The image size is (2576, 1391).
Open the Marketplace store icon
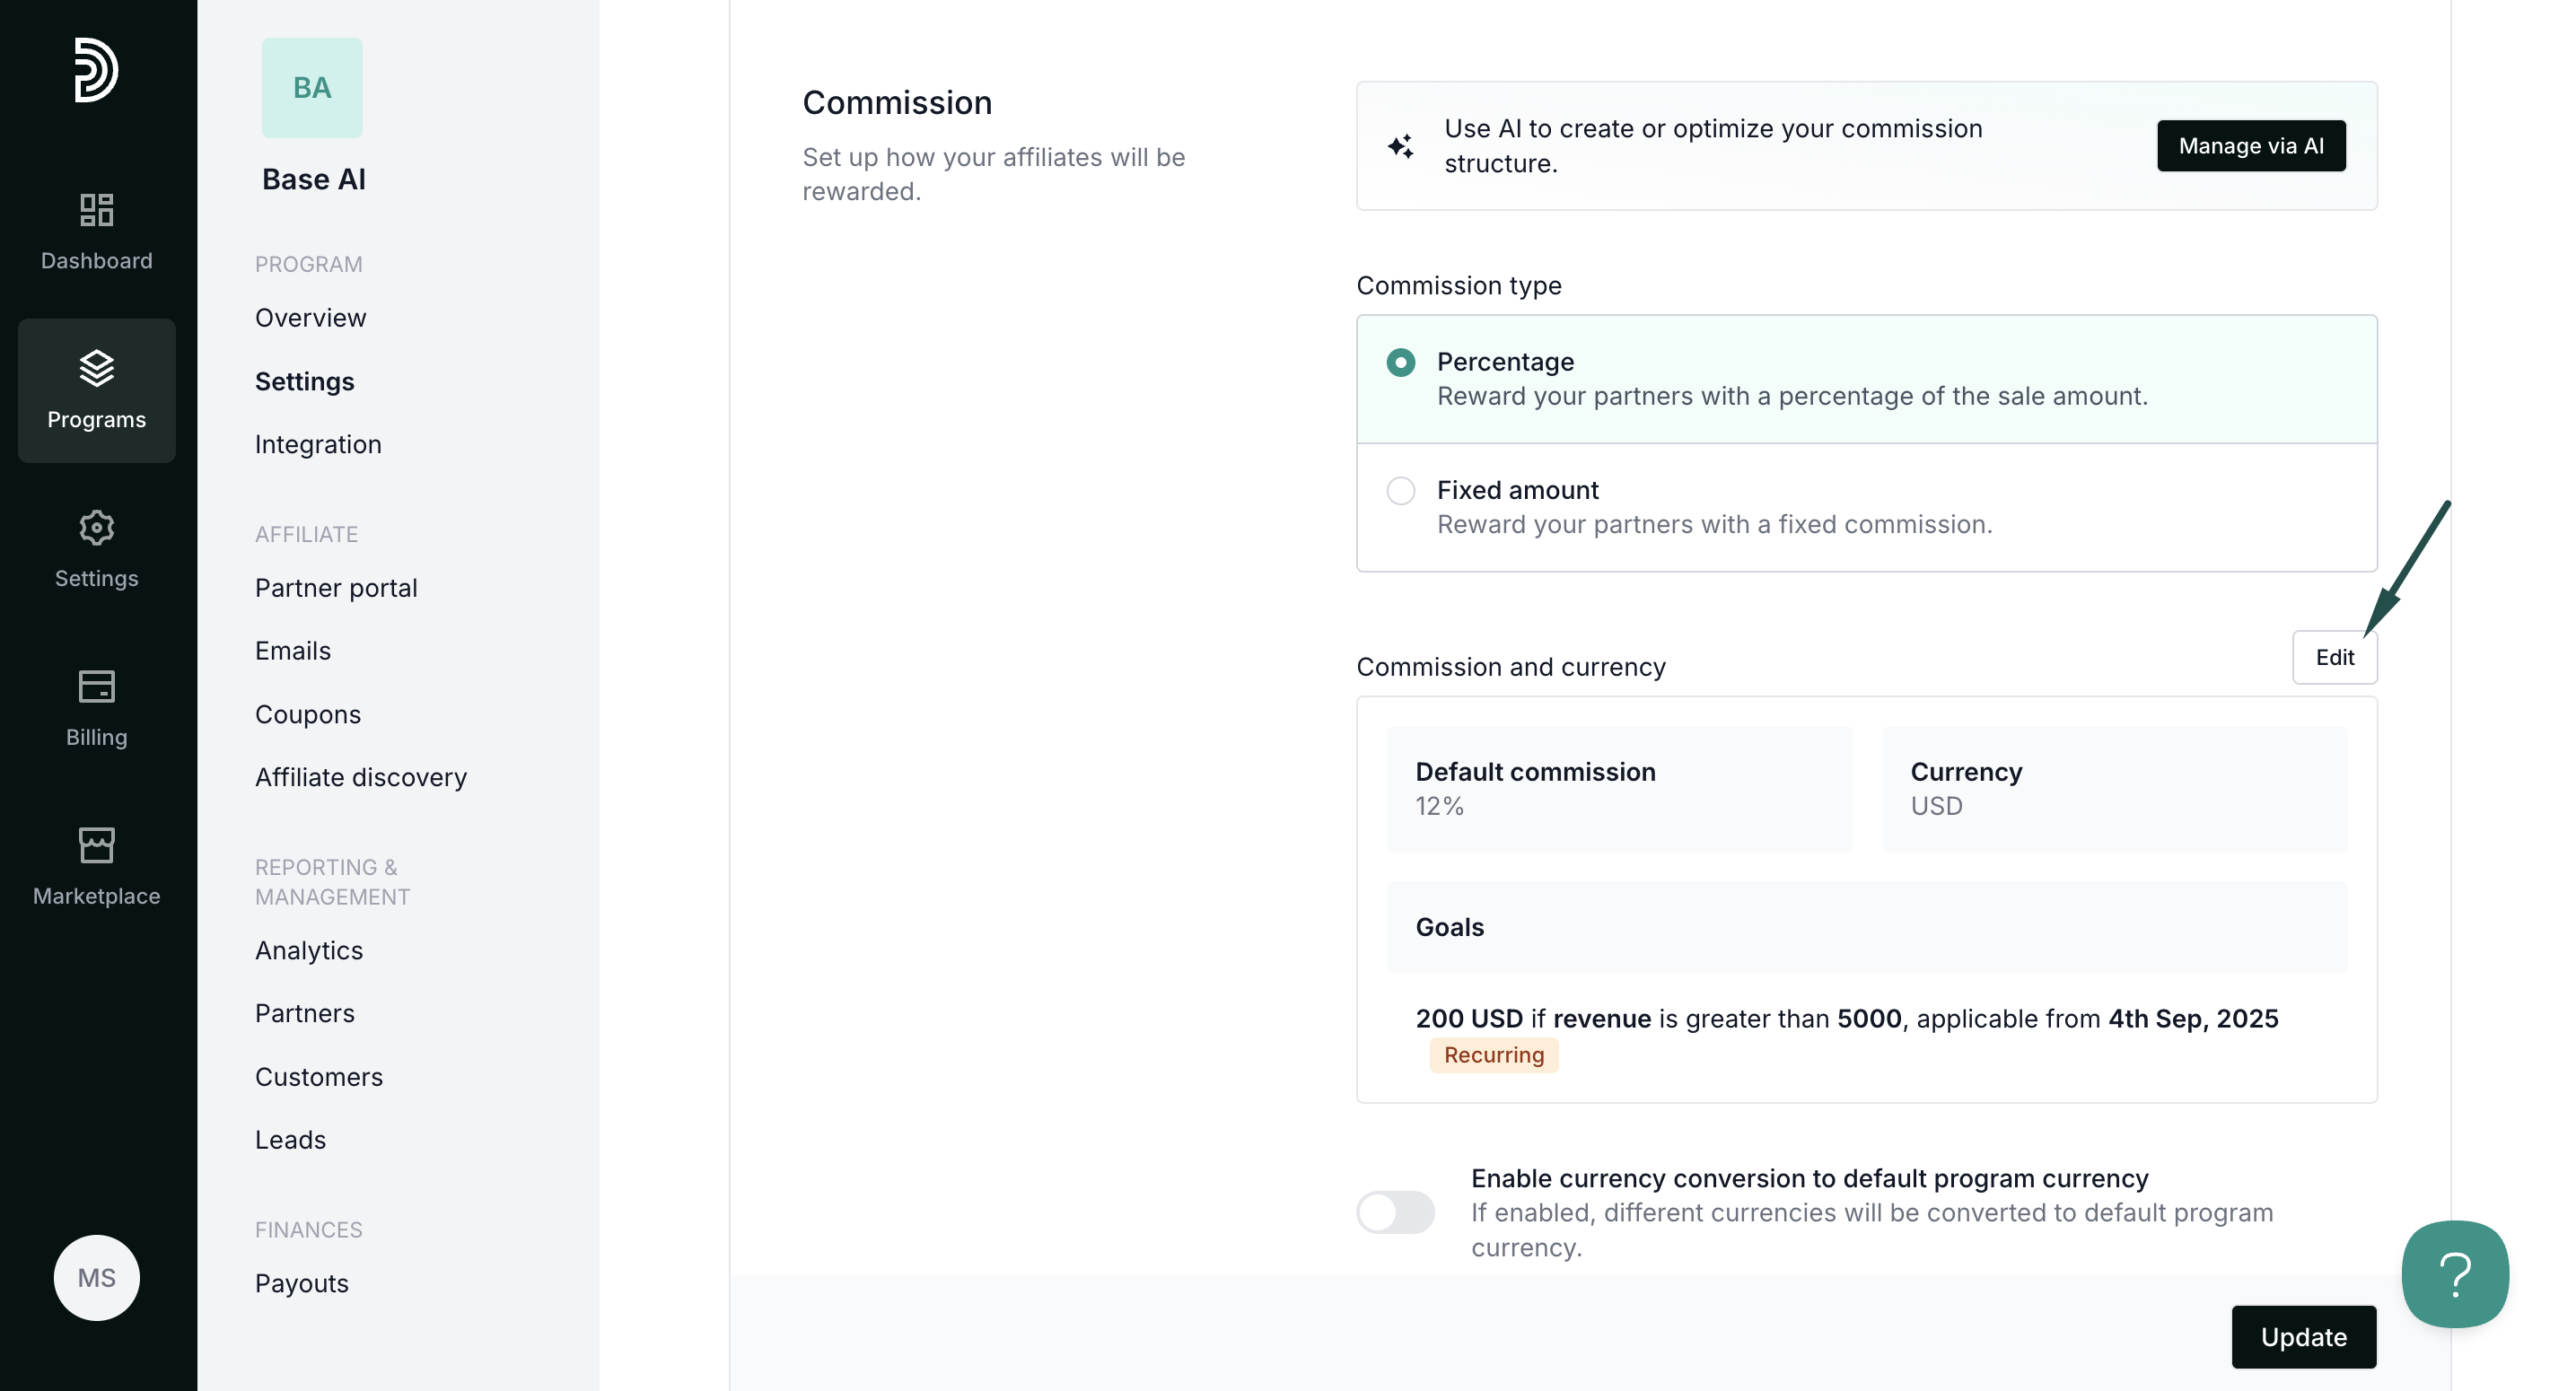tap(96, 846)
